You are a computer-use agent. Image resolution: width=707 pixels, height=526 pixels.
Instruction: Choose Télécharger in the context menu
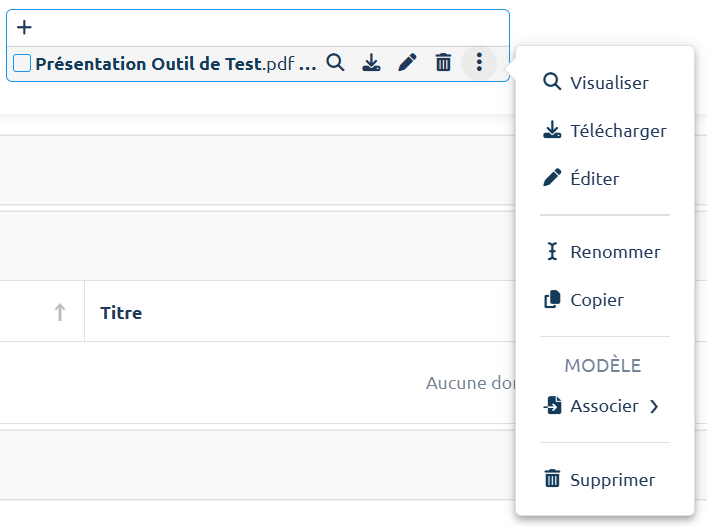(x=617, y=131)
